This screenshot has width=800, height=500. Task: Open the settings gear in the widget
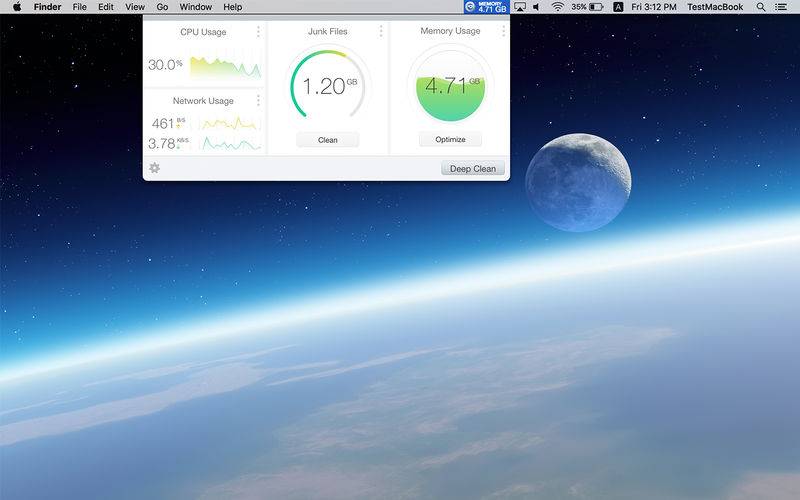155,168
